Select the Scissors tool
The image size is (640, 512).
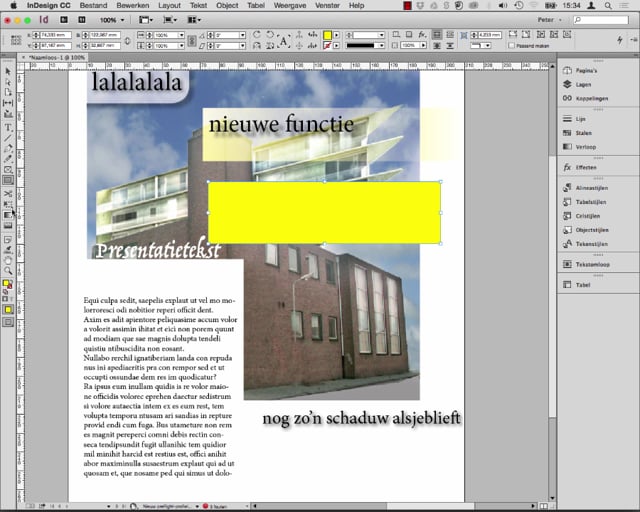click(8, 194)
